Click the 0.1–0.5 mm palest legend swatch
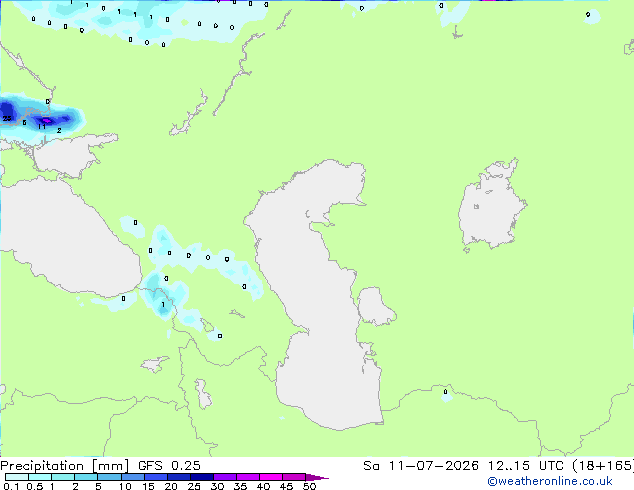The image size is (634, 490). 17,477
